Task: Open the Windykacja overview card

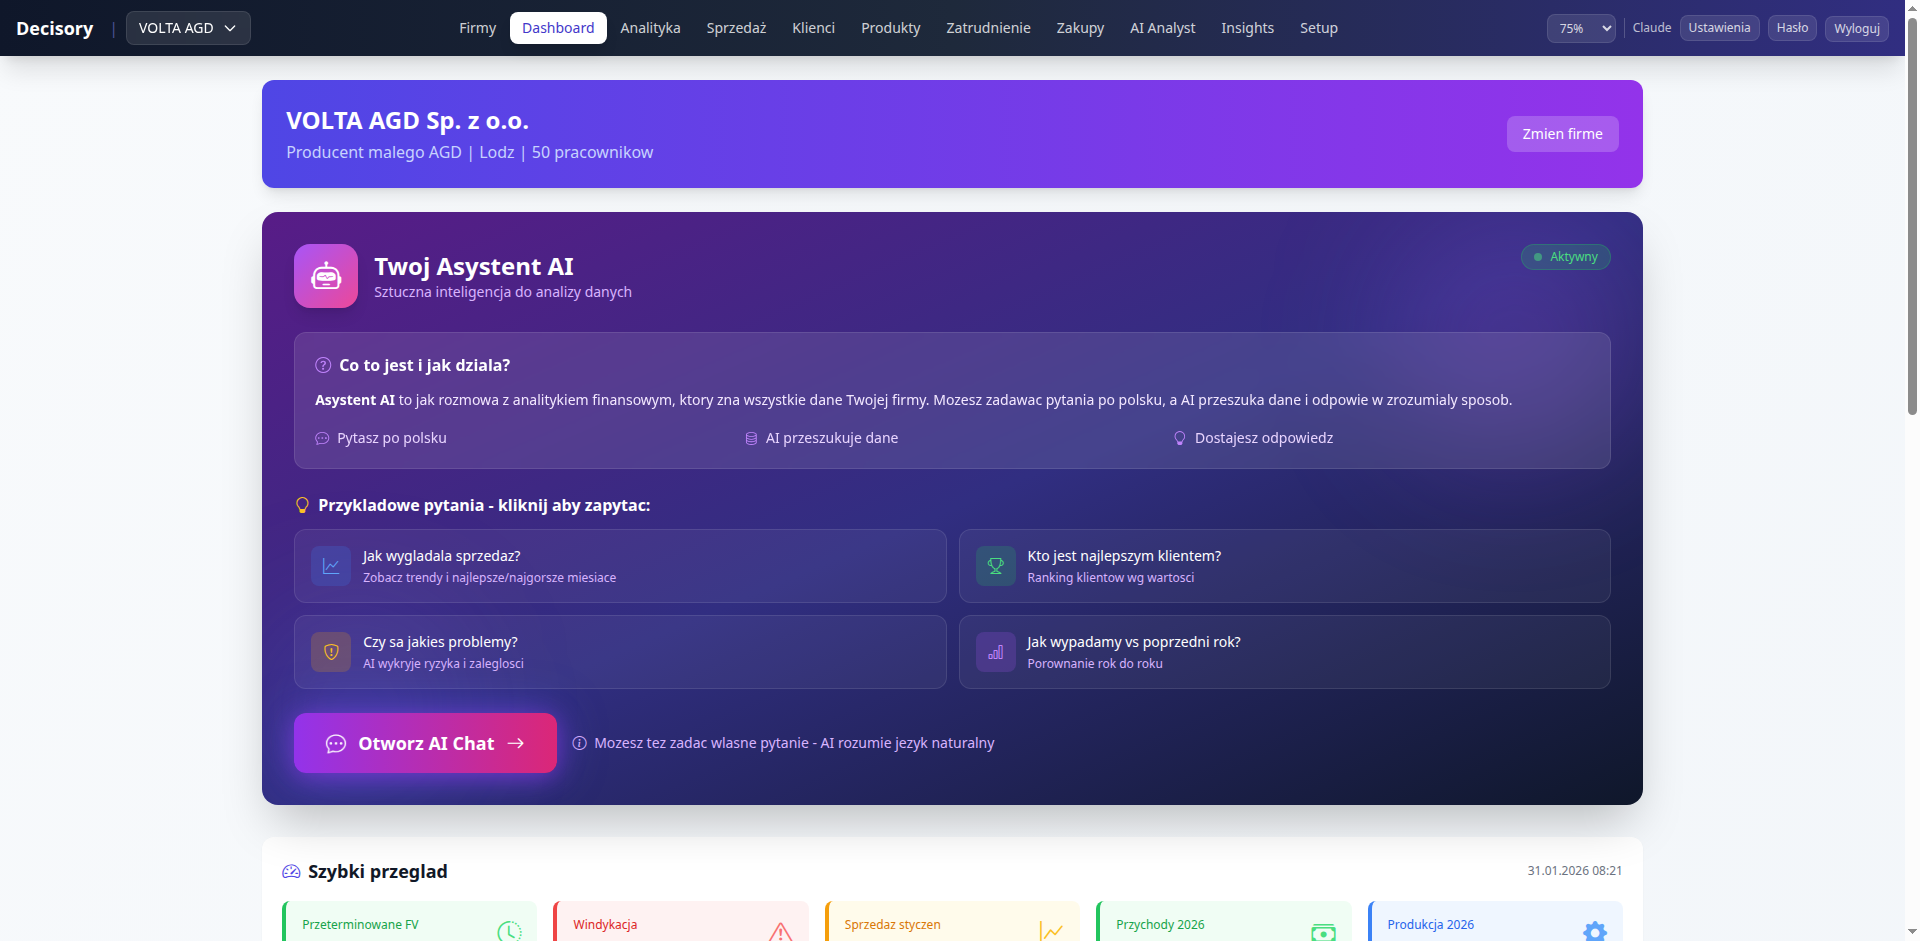Action: click(680, 924)
